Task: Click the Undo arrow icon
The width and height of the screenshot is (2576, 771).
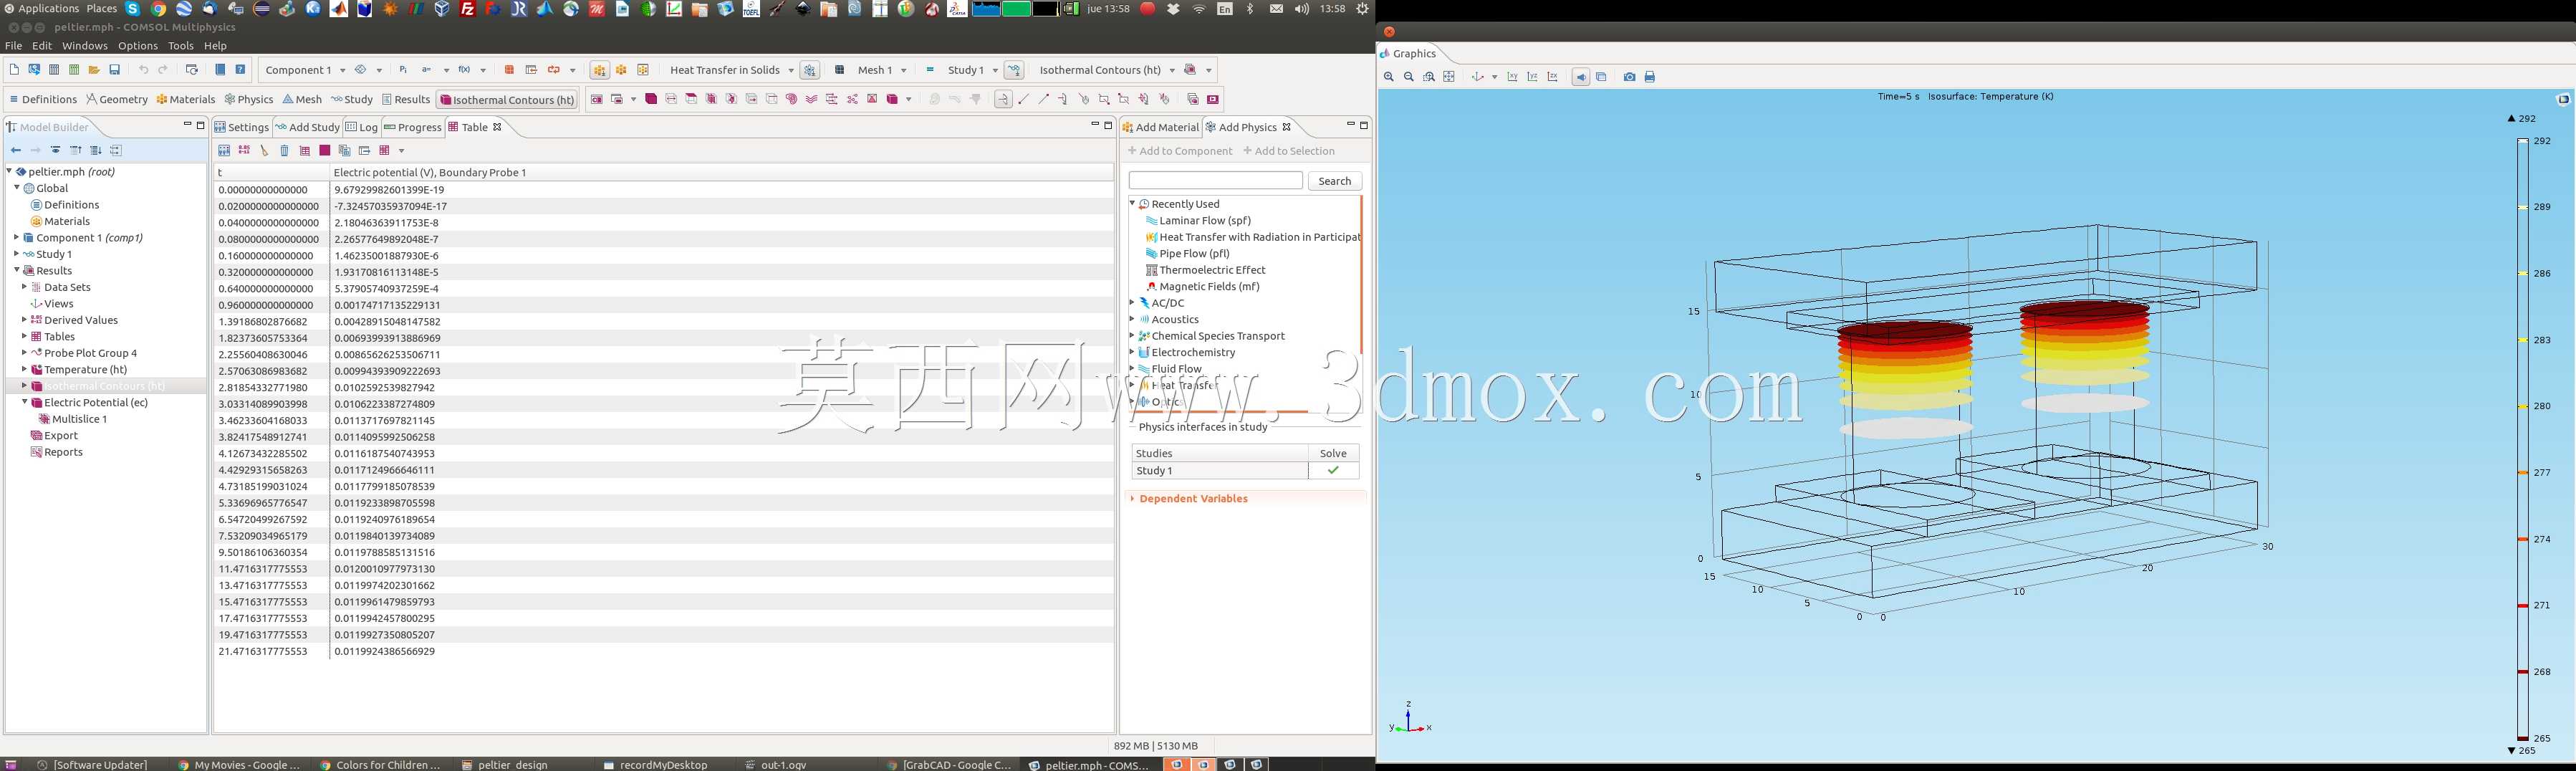Action: (143, 70)
